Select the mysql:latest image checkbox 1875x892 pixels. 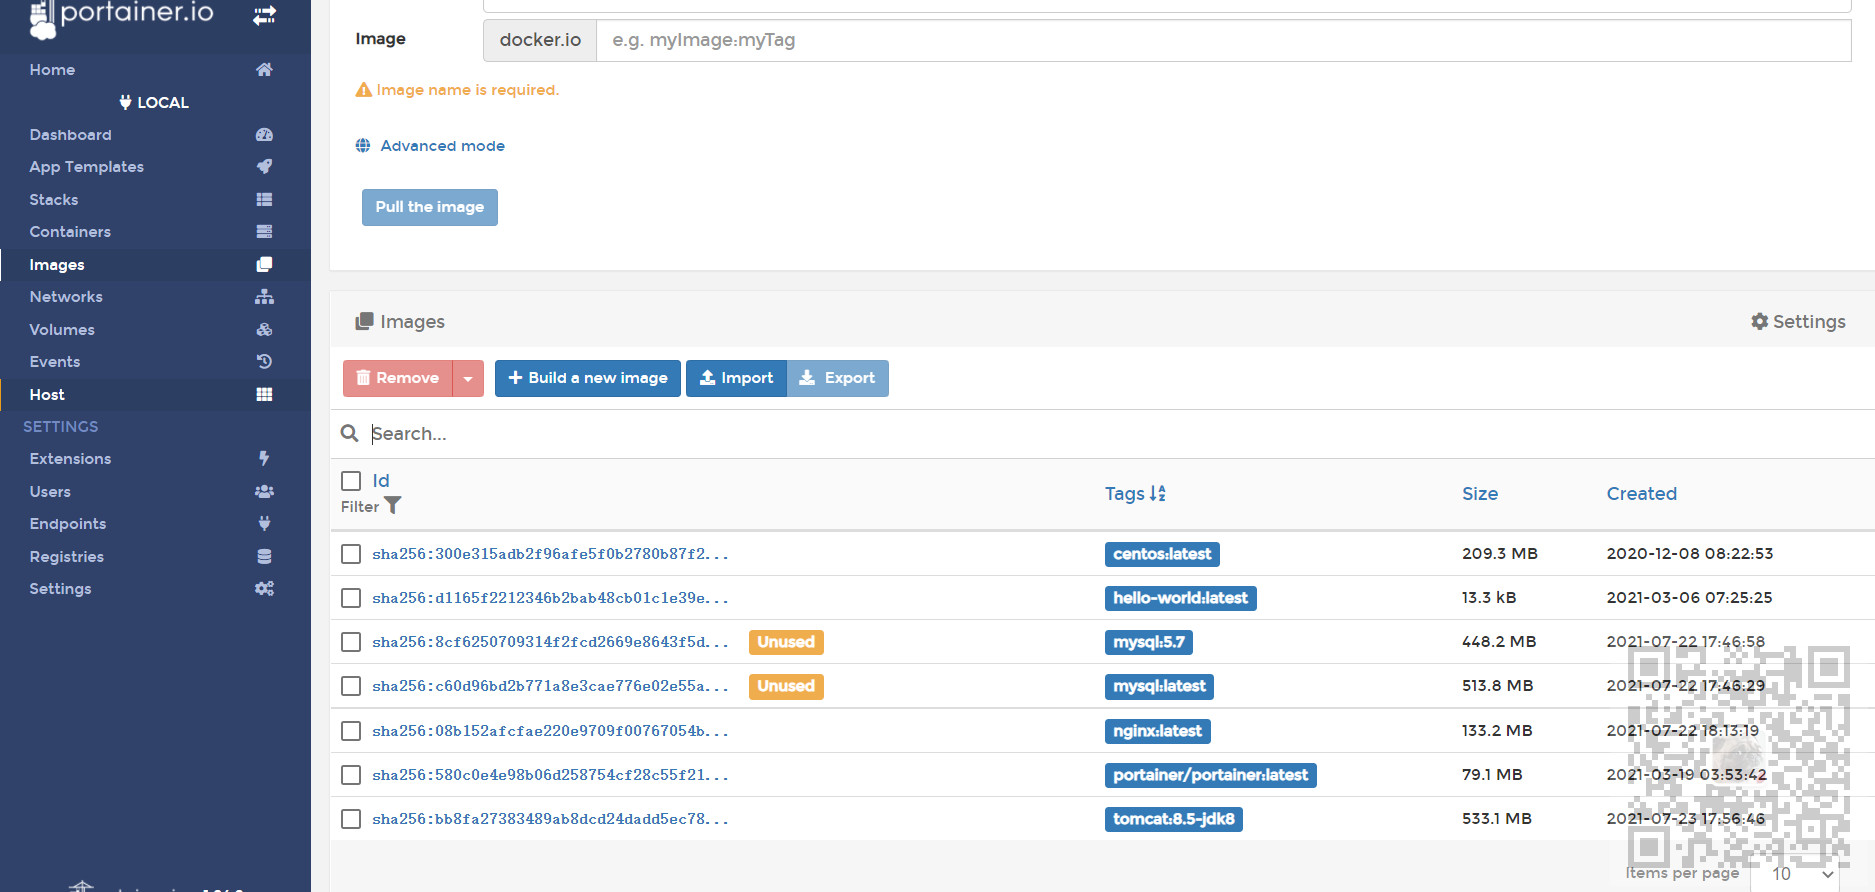coord(351,686)
